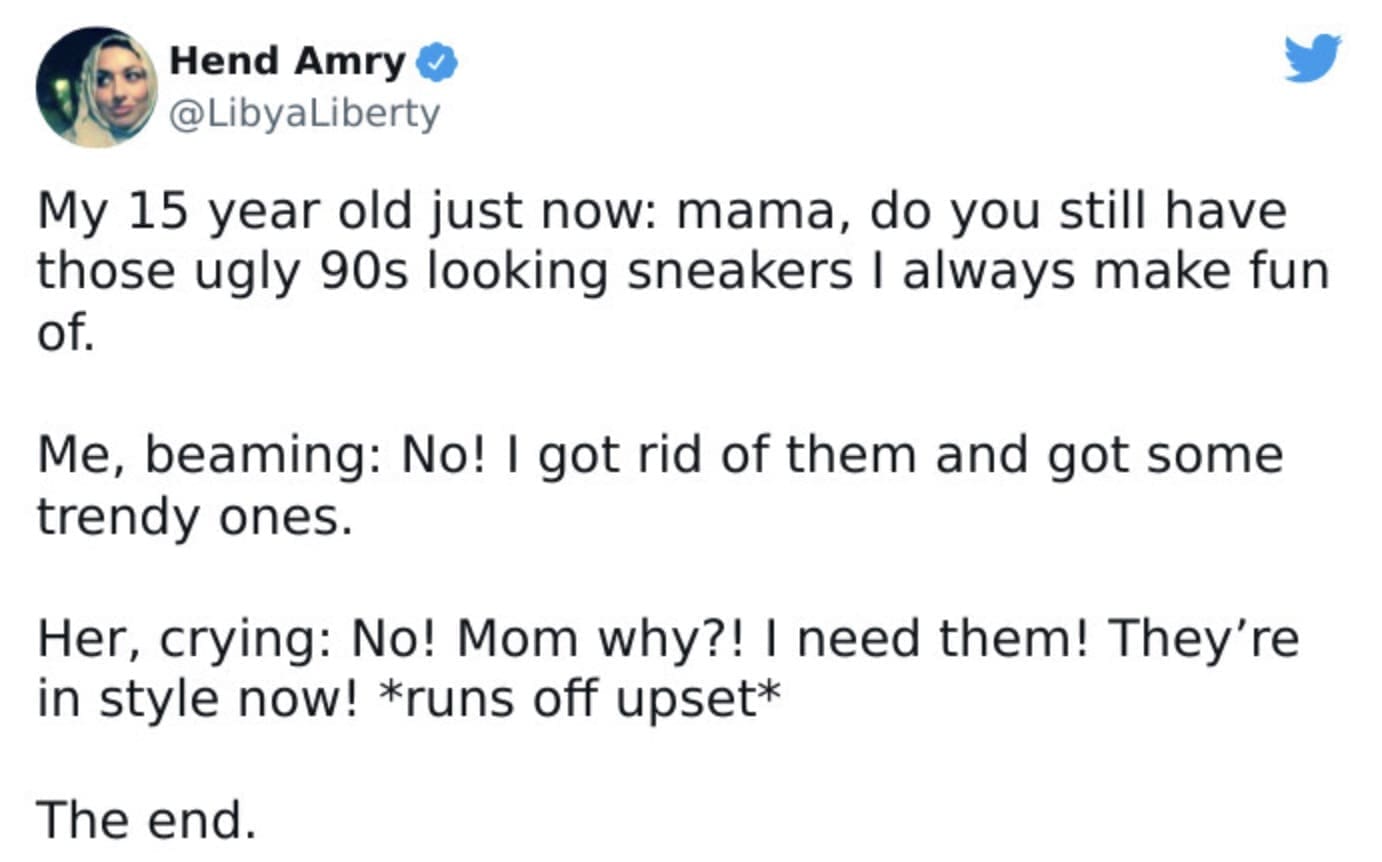
Task: Click "The end." closing line
Action: click(x=147, y=820)
